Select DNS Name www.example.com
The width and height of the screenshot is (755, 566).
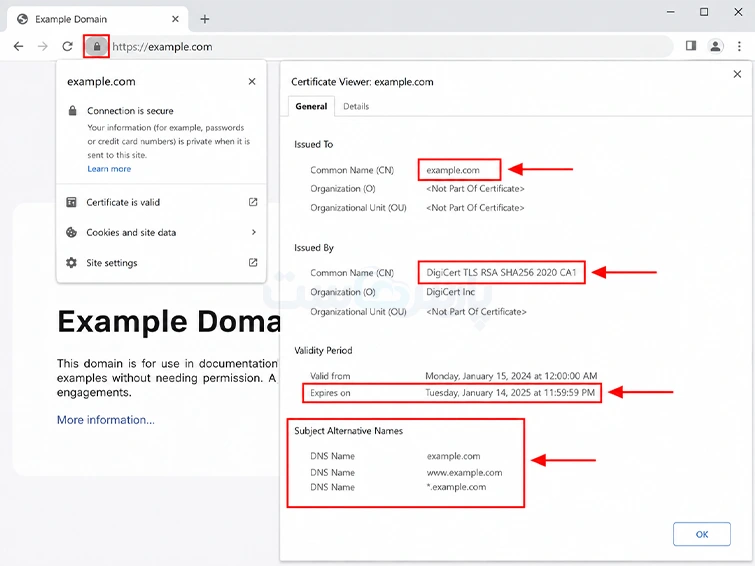click(464, 473)
